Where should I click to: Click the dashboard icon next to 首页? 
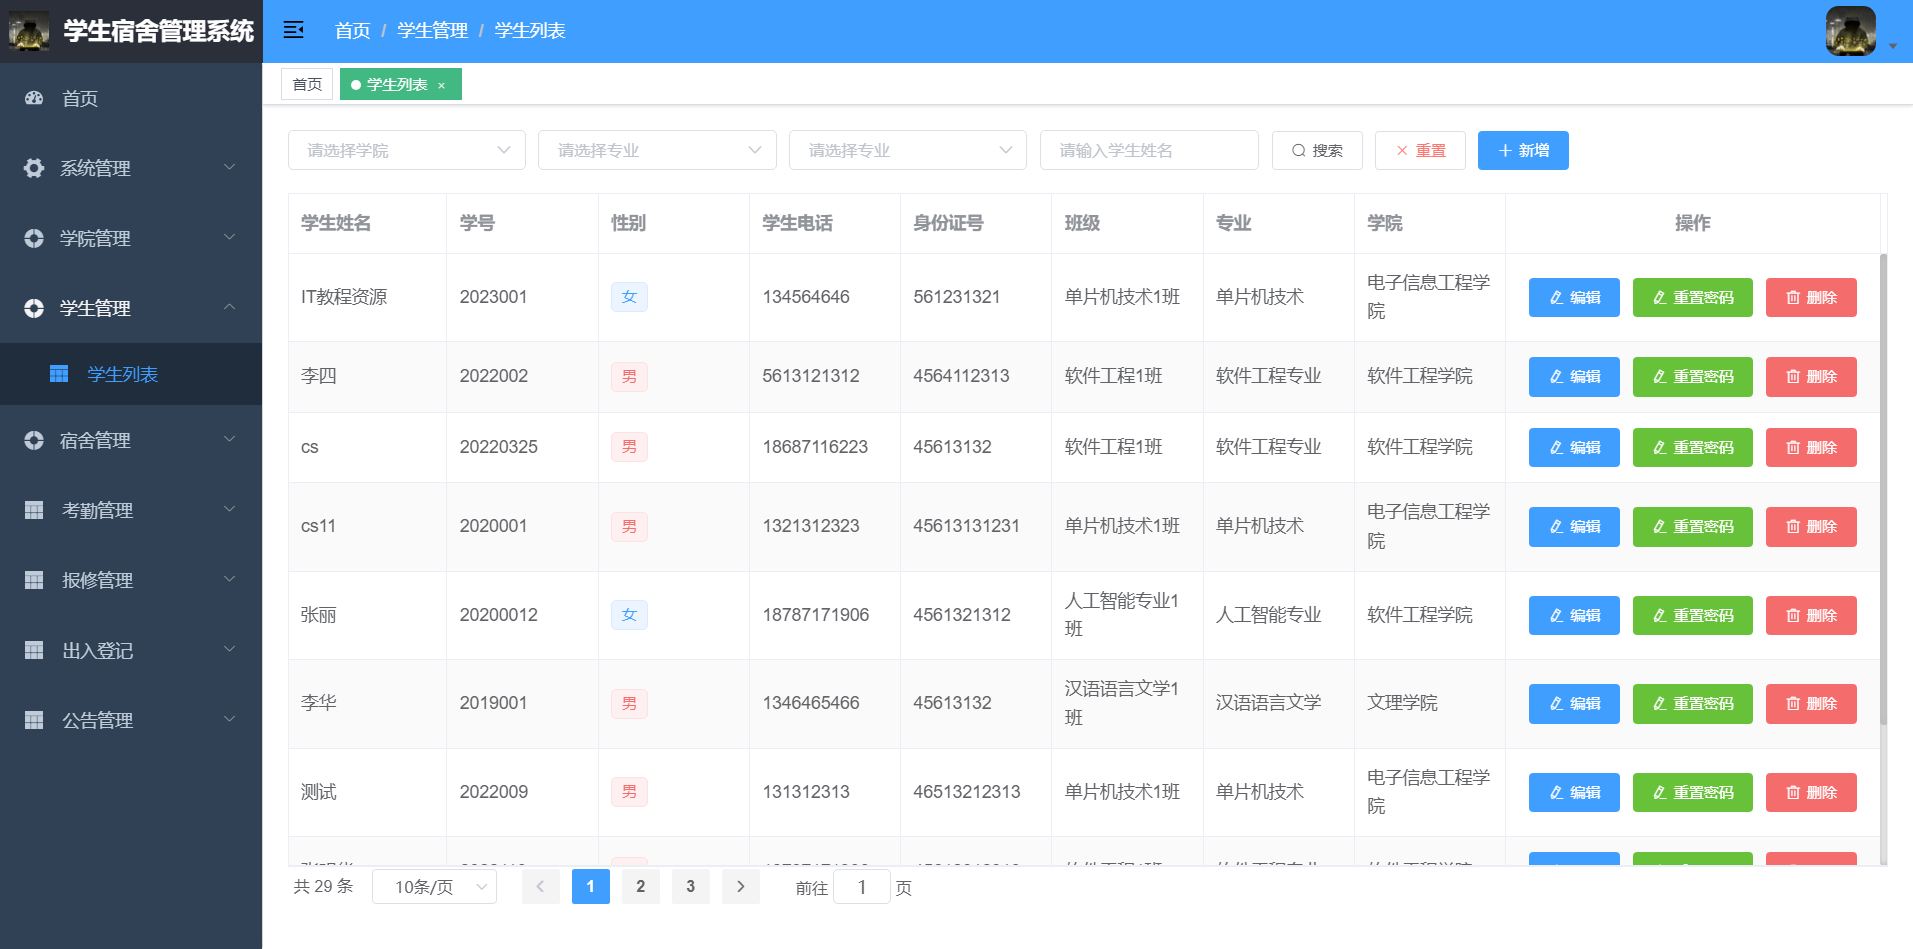[34, 98]
